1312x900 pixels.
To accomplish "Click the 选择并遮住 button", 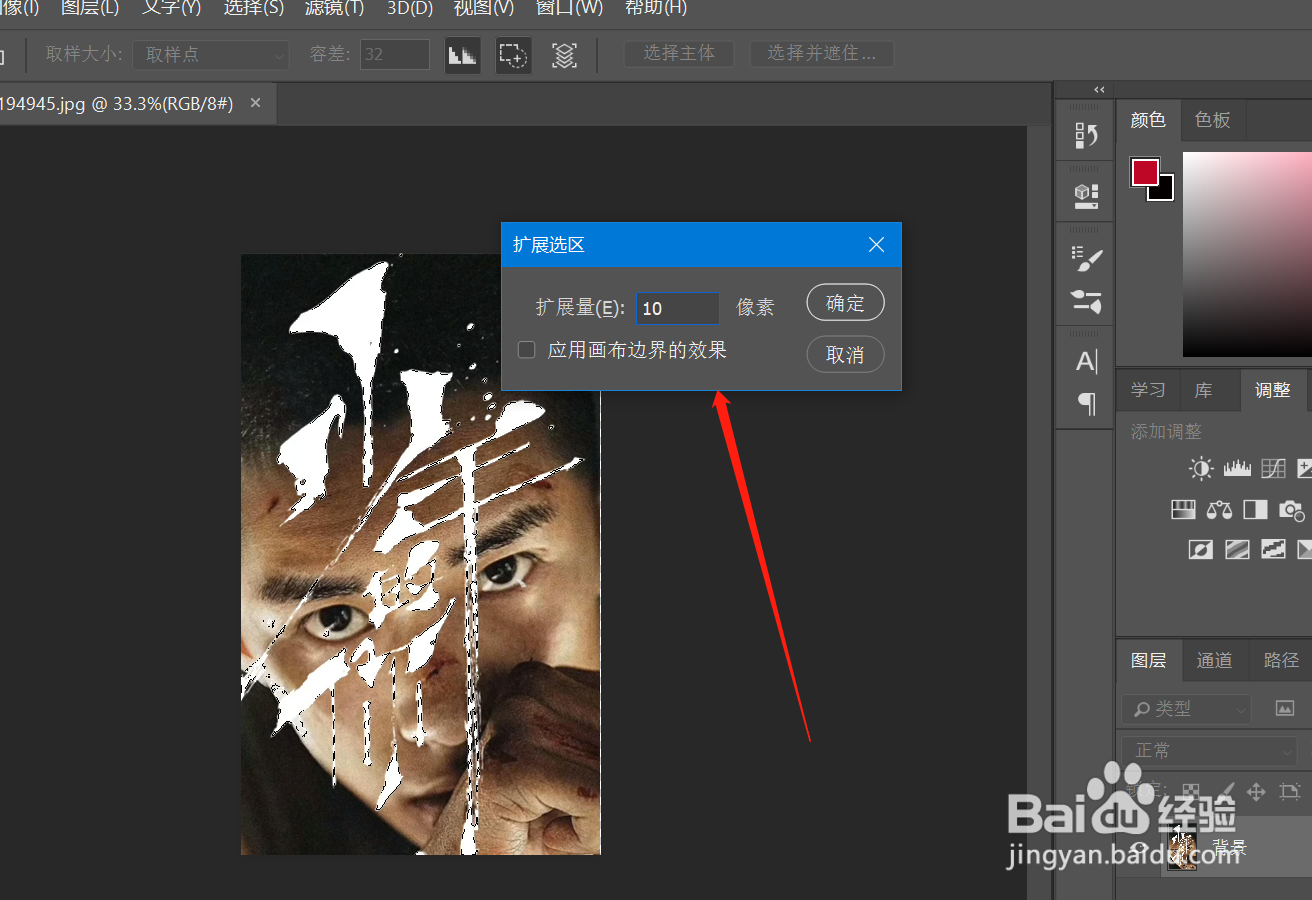I will point(822,54).
